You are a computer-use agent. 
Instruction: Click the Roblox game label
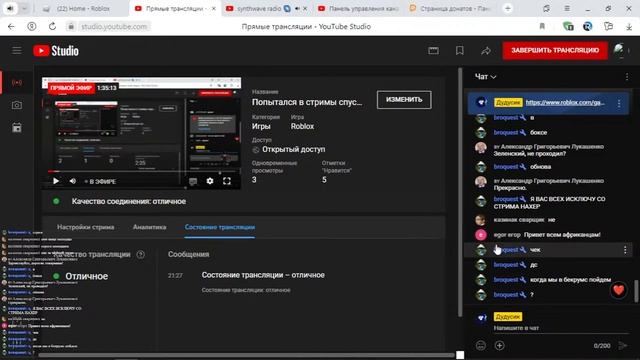(302, 127)
